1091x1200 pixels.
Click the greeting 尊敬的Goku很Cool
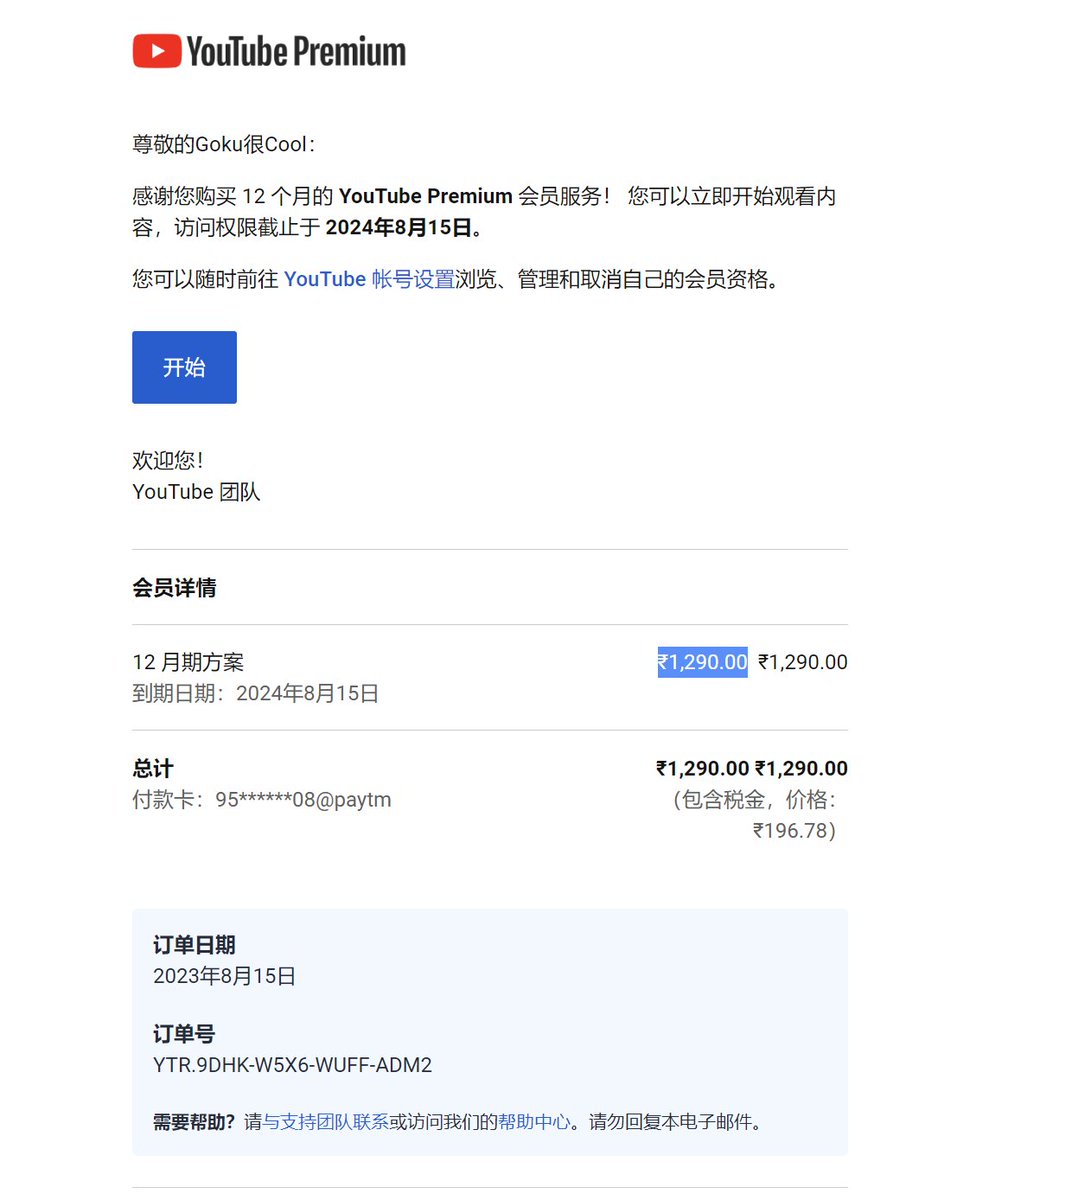pyautogui.click(x=223, y=145)
